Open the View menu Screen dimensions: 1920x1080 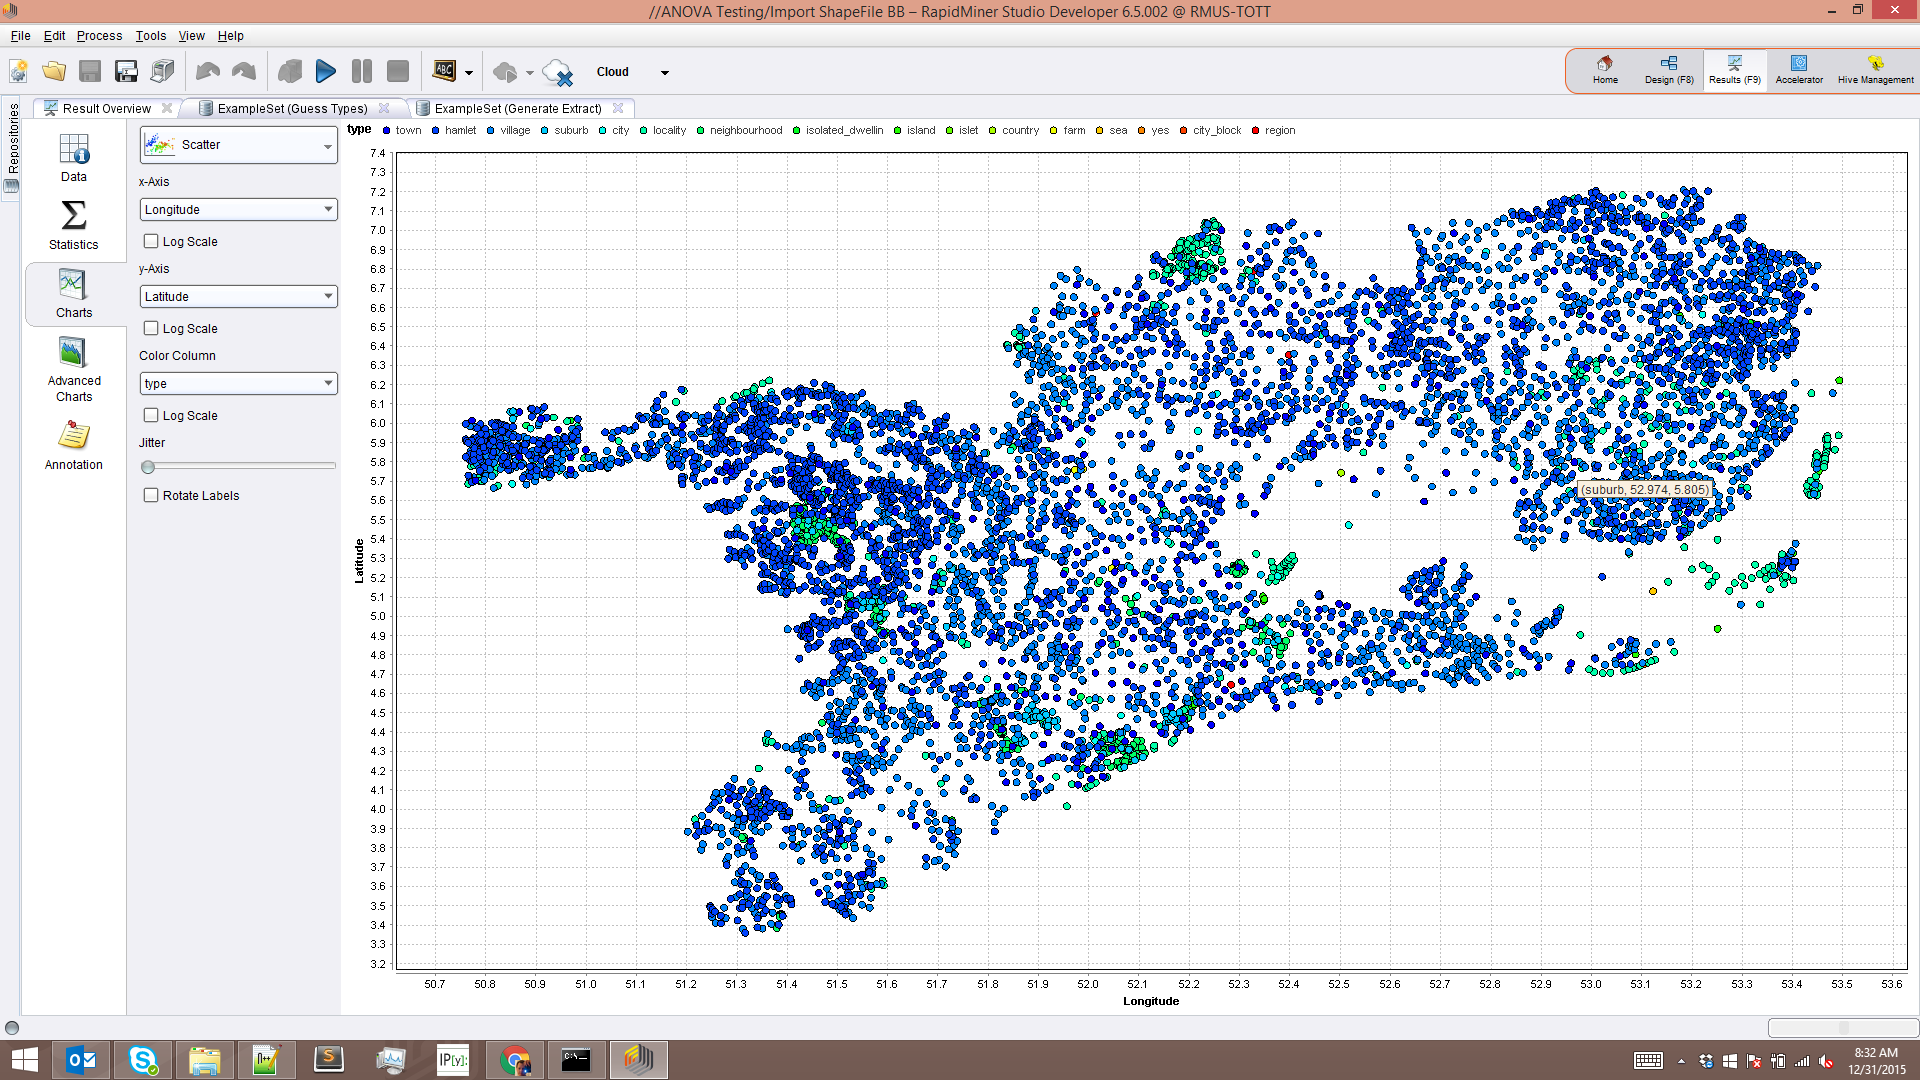(191, 35)
